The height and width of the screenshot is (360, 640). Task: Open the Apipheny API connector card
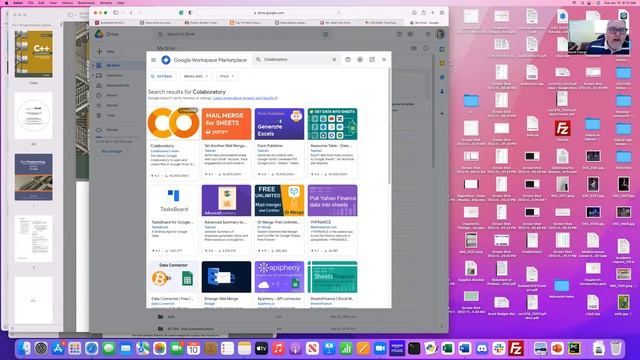point(279,284)
